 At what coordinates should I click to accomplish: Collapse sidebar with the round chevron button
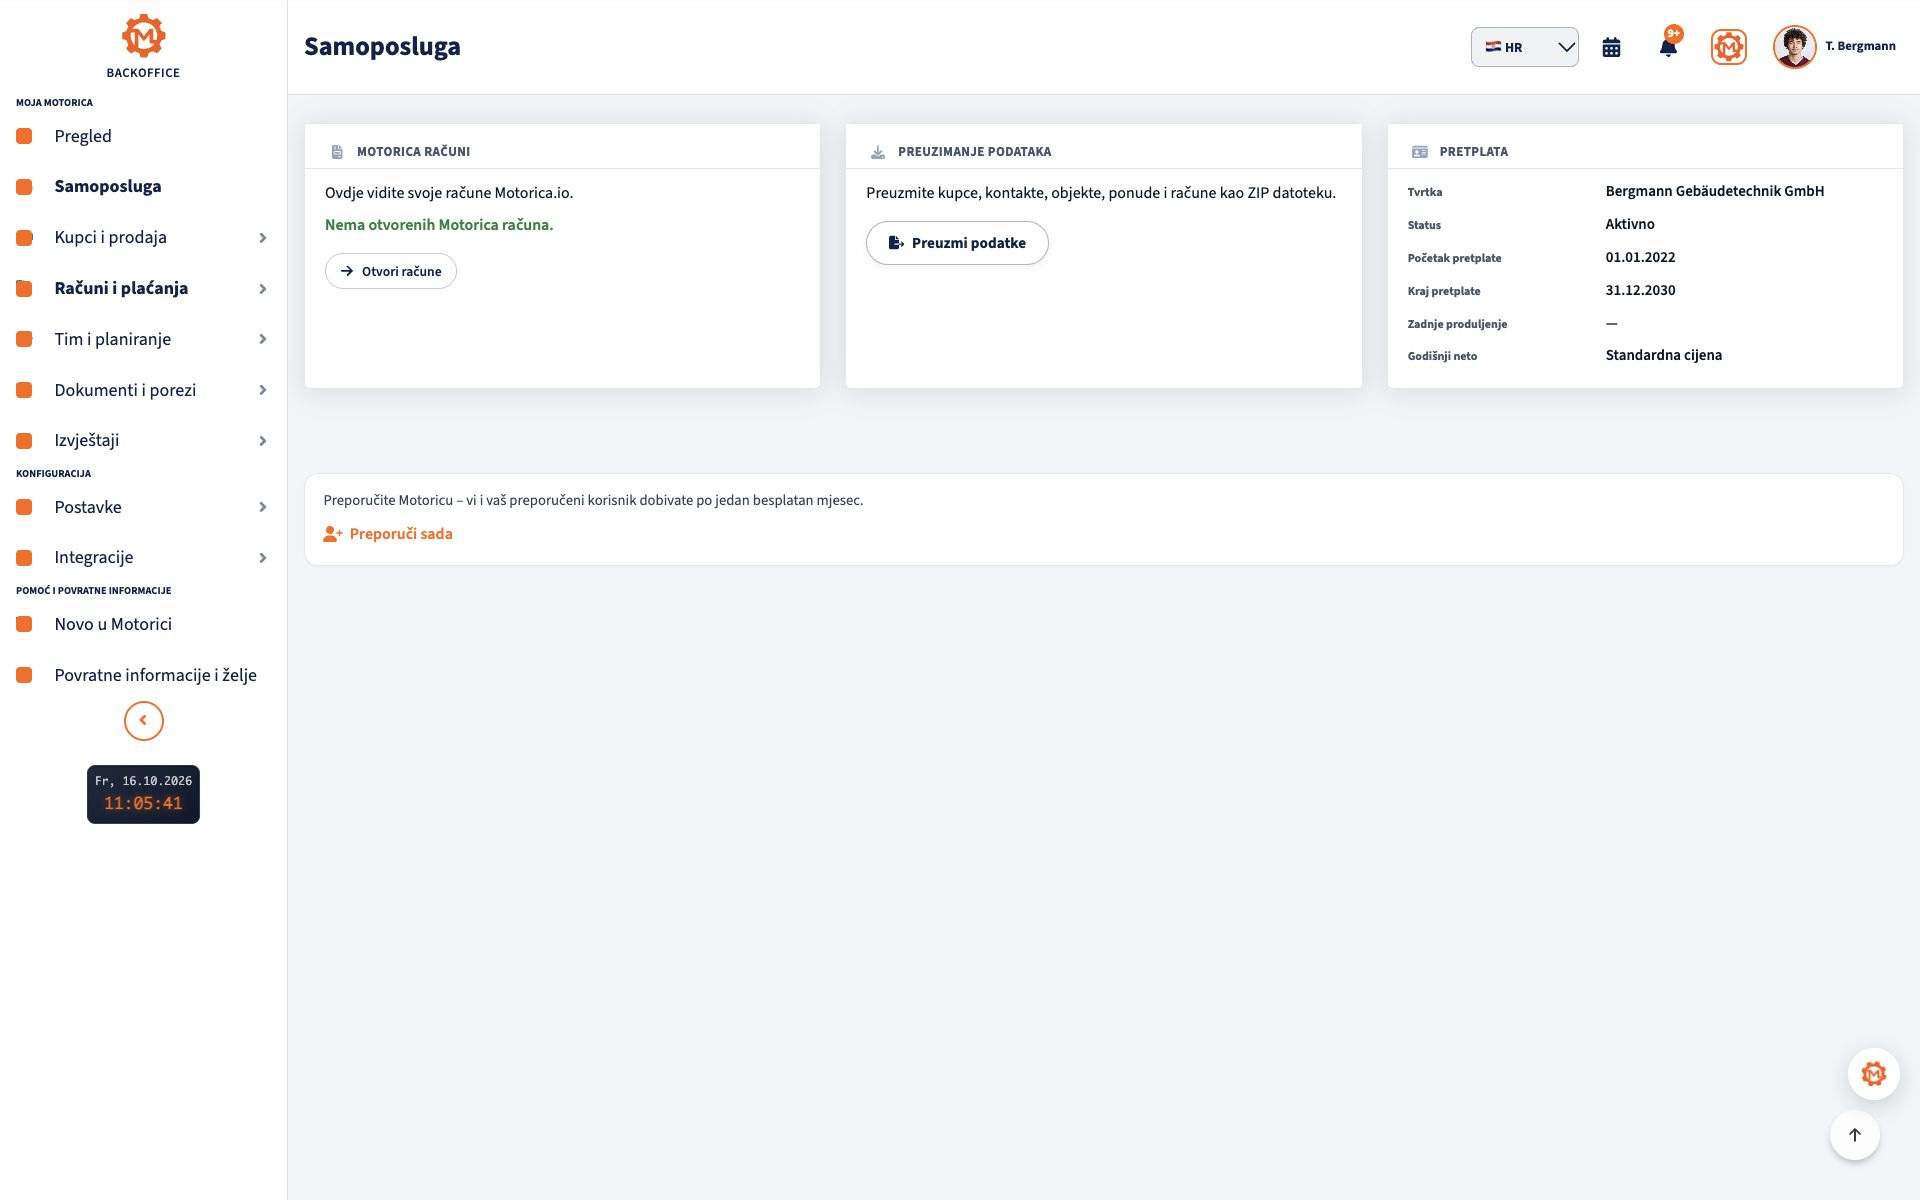(143, 721)
